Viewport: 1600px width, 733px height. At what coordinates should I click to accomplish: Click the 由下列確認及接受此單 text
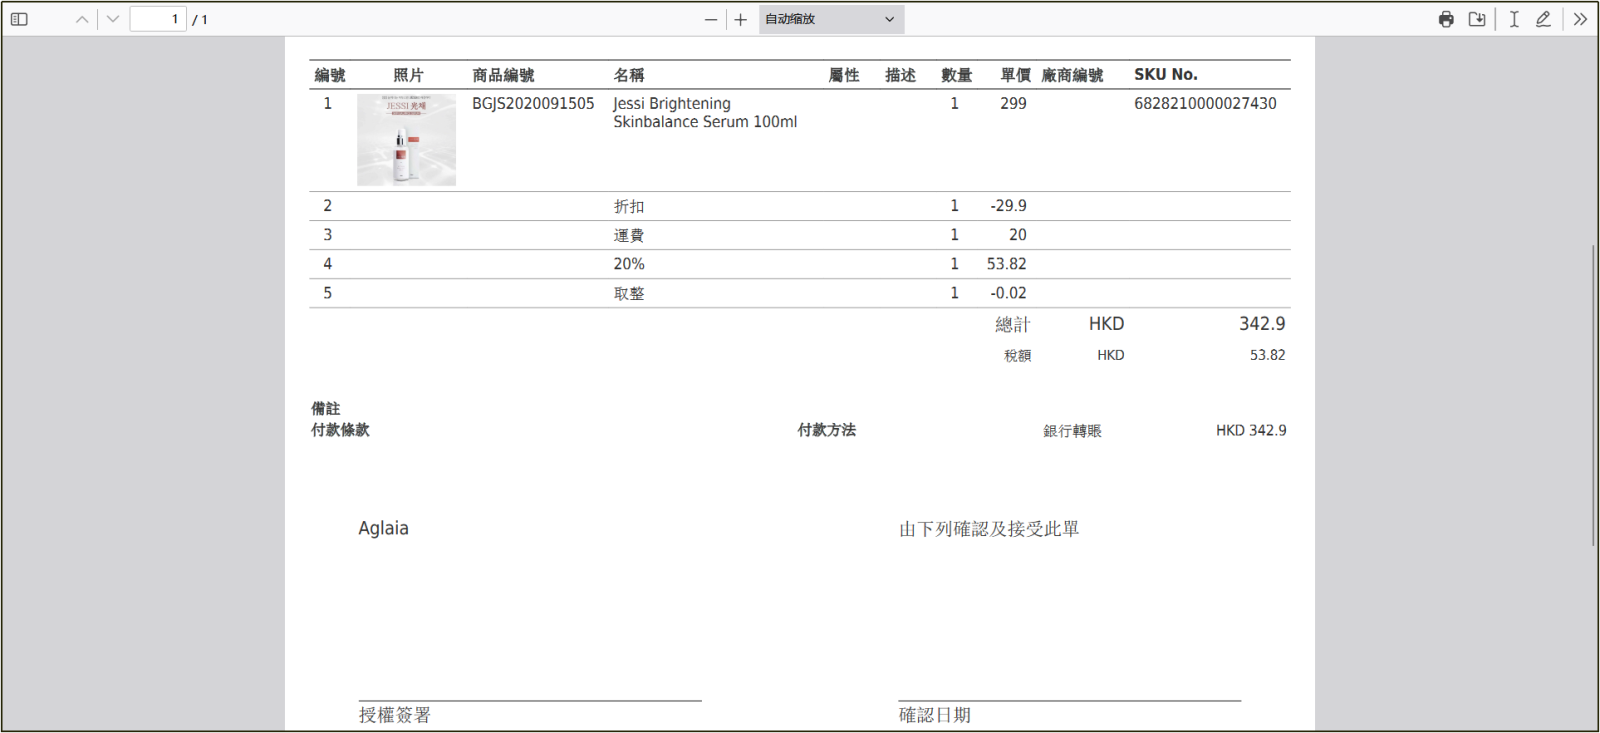989,529
